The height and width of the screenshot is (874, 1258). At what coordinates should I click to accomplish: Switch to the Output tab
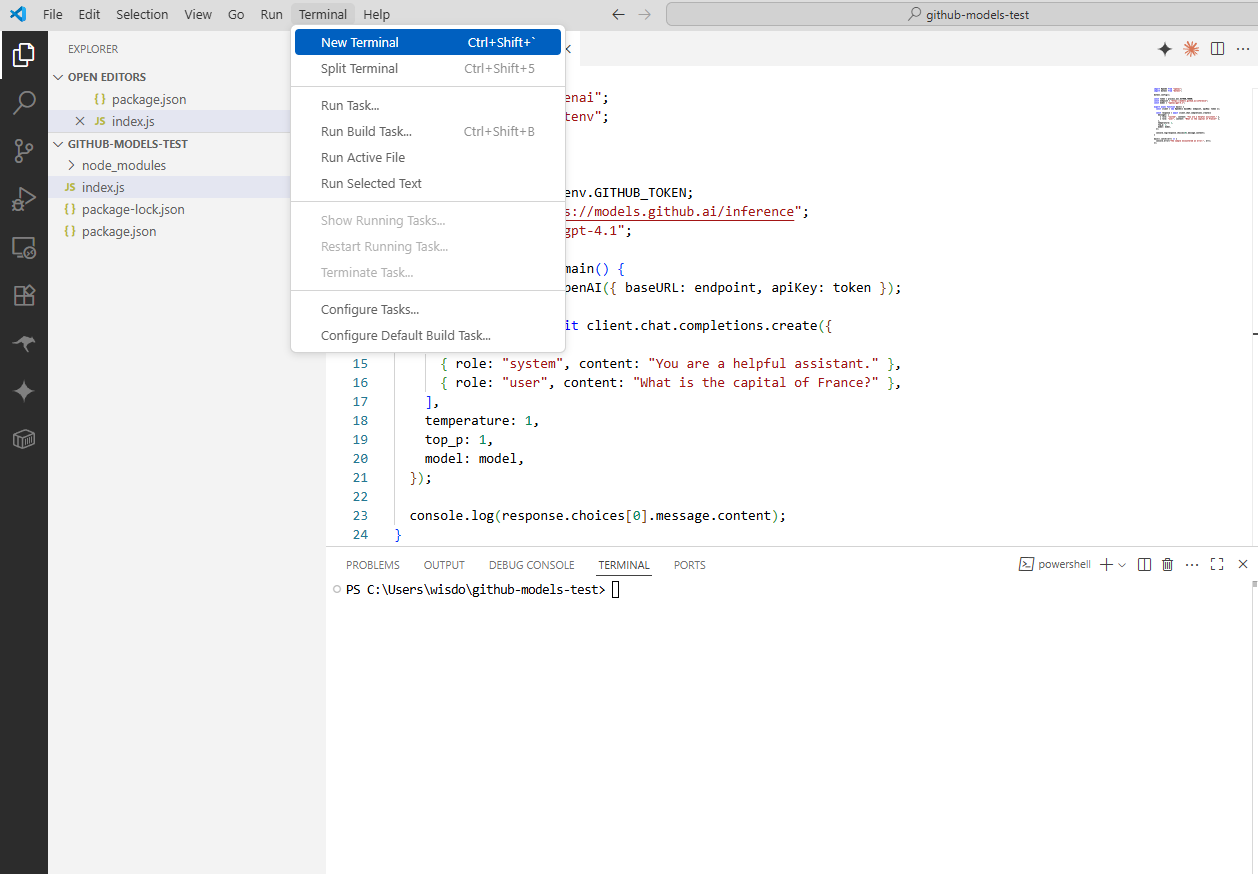[x=444, y=565]
